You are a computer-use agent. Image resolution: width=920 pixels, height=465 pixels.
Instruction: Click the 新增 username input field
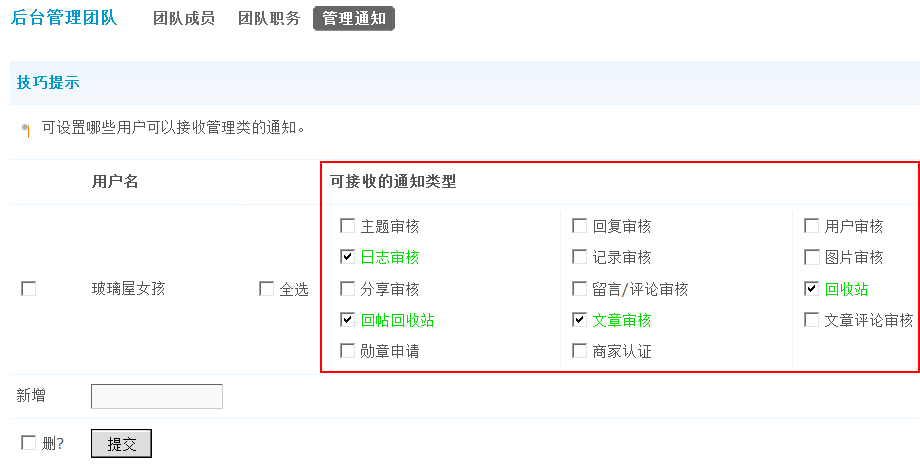[x=156, y=397]
